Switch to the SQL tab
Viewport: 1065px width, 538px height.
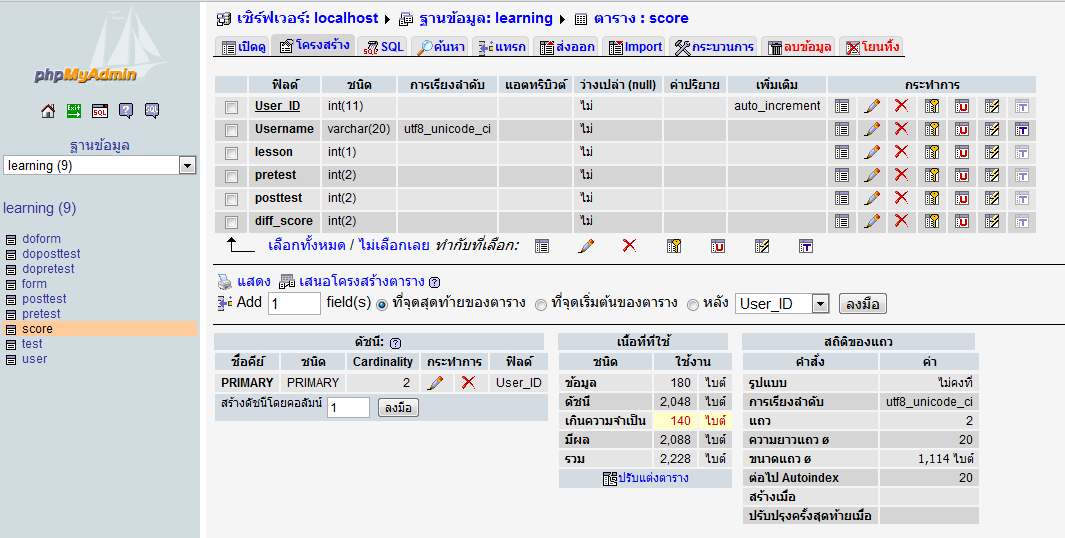pos(383,47)
